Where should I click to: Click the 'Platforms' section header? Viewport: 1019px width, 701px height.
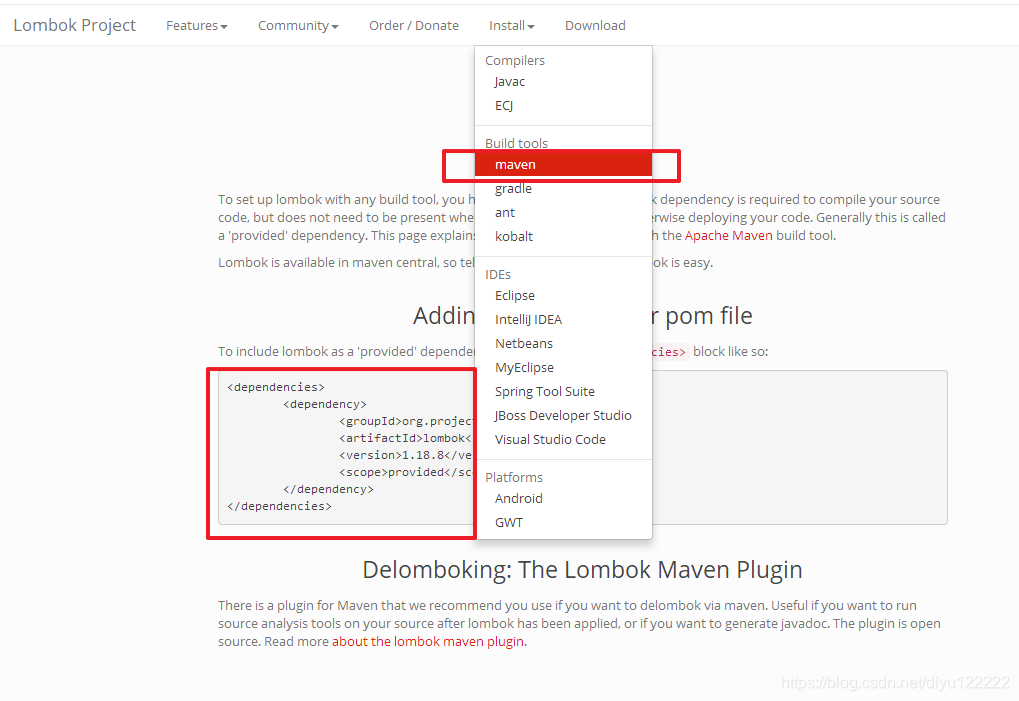coord(513,478)
